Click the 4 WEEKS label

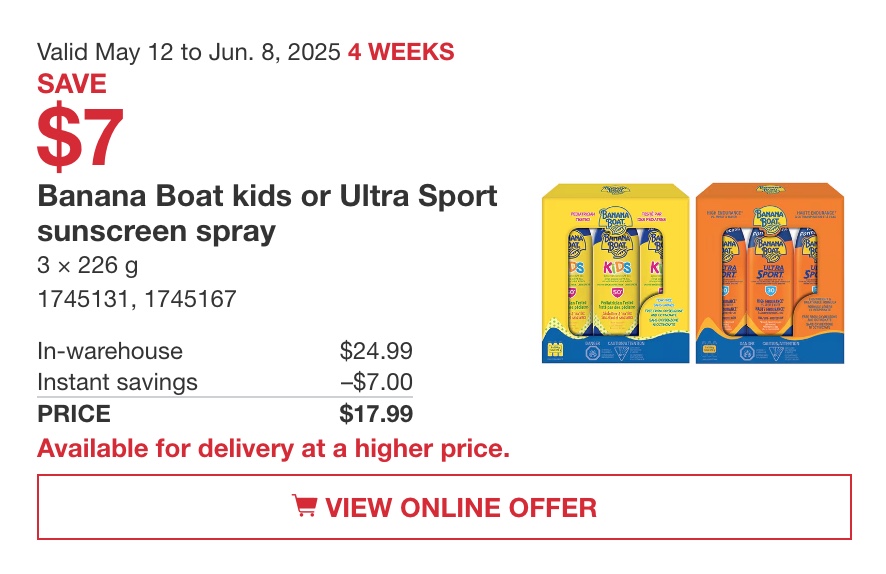(401, 52)
